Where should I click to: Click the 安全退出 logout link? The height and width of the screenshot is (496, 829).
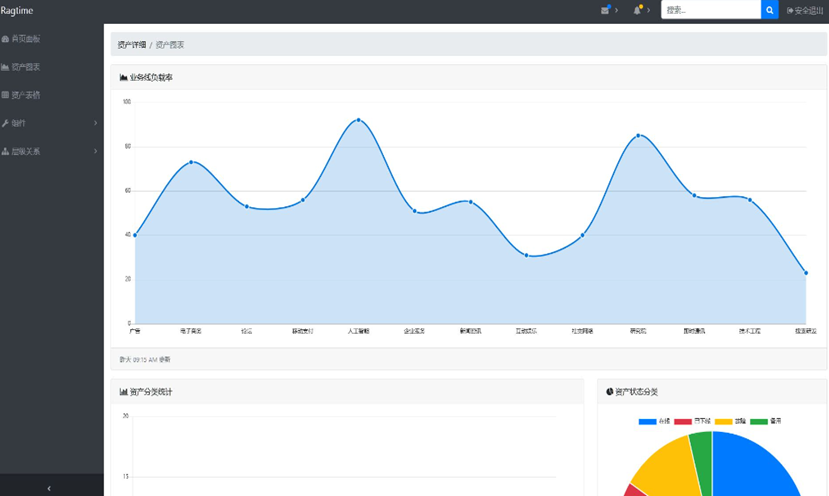805,11
